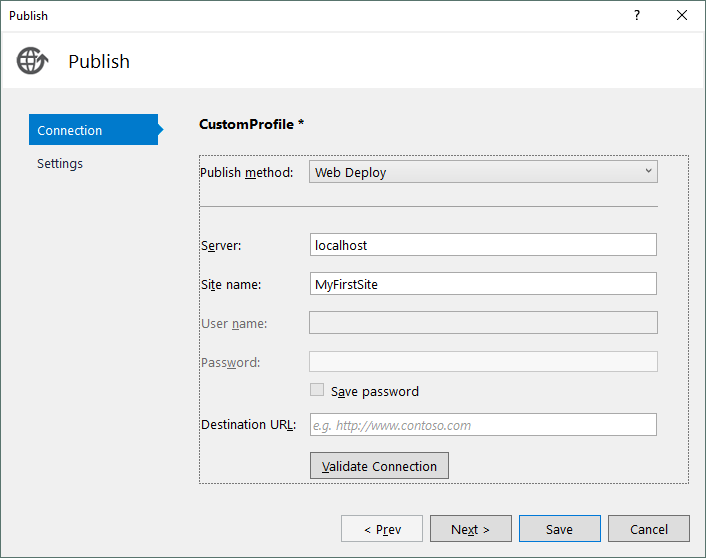The height and width of the screenshot is (558, 706).
Task: Click the Validate Connection button
Action: click(379, 466)
